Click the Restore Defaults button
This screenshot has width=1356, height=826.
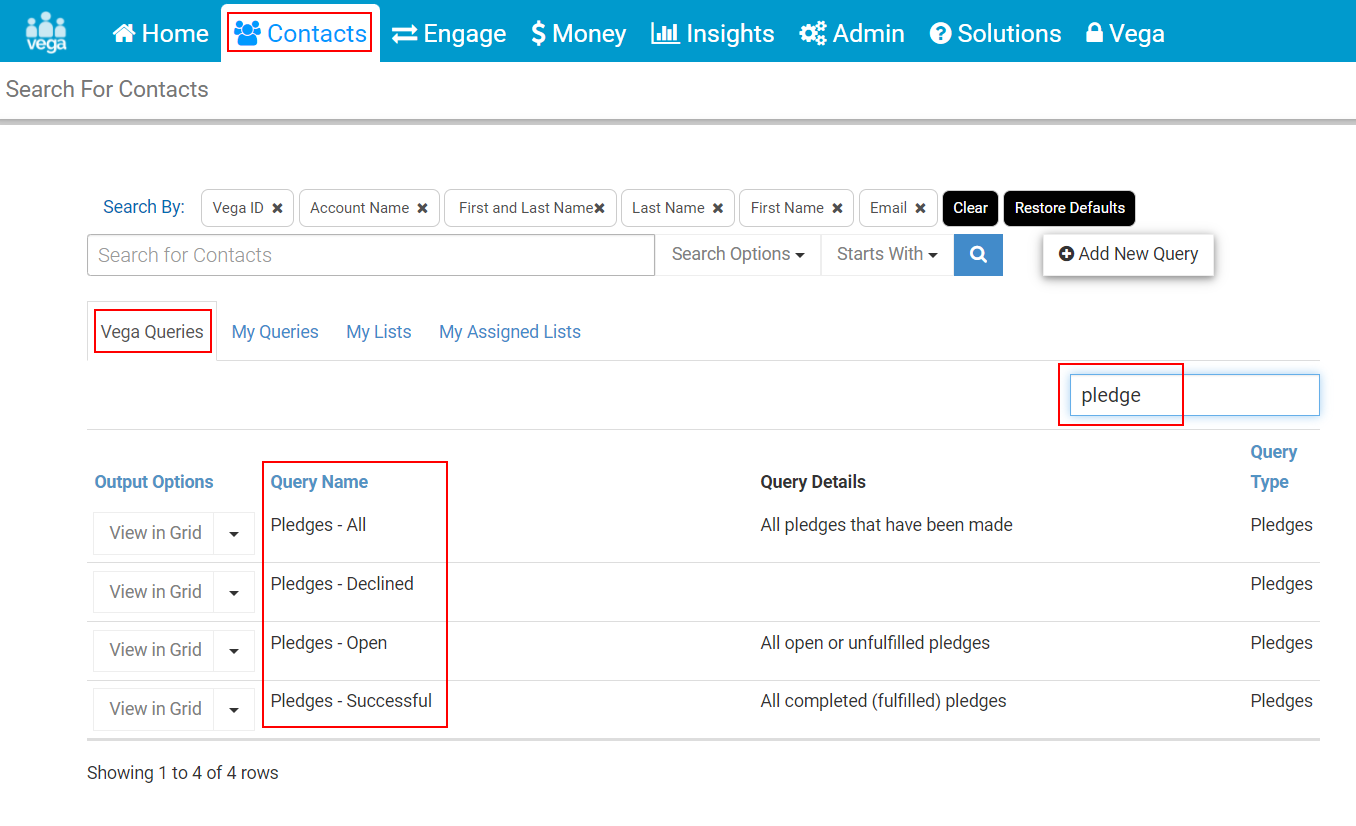click(1070, 208)
